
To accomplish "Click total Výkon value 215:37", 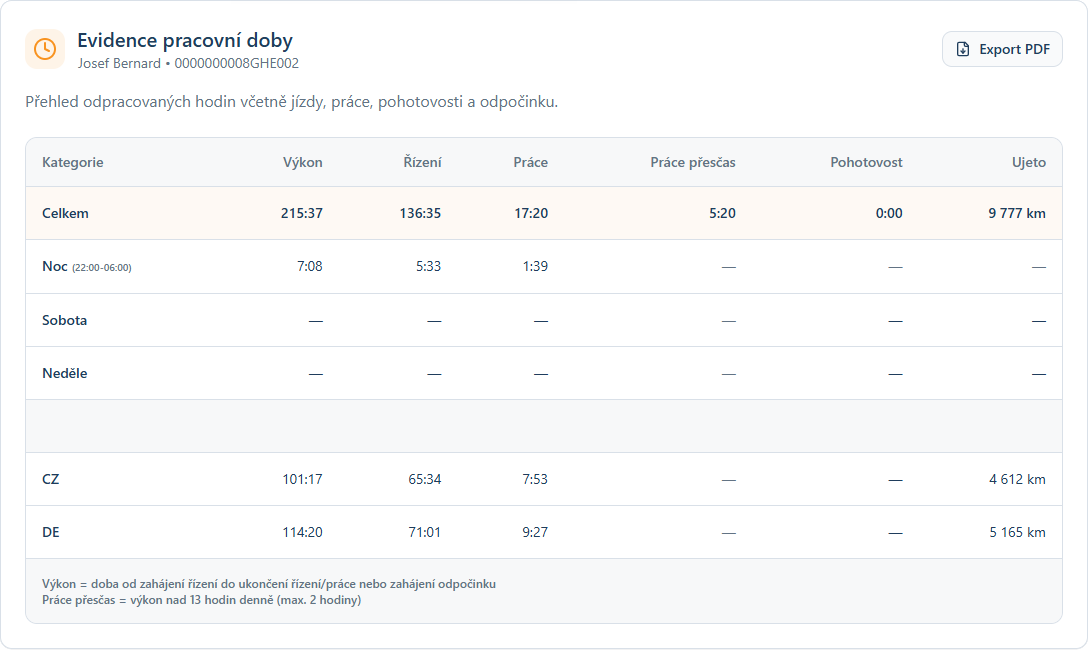I will point(302,213).
